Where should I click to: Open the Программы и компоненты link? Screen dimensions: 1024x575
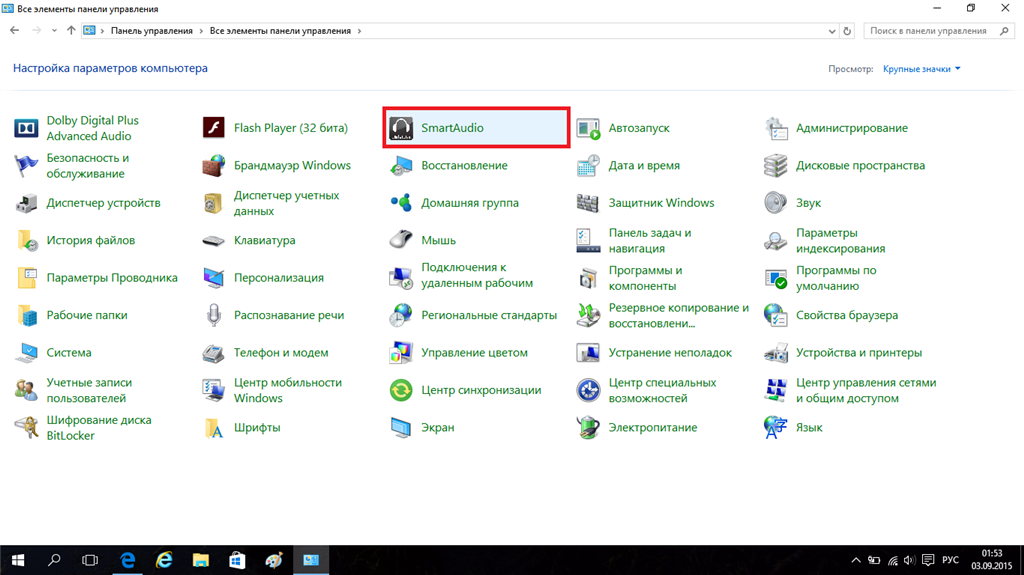645,278
